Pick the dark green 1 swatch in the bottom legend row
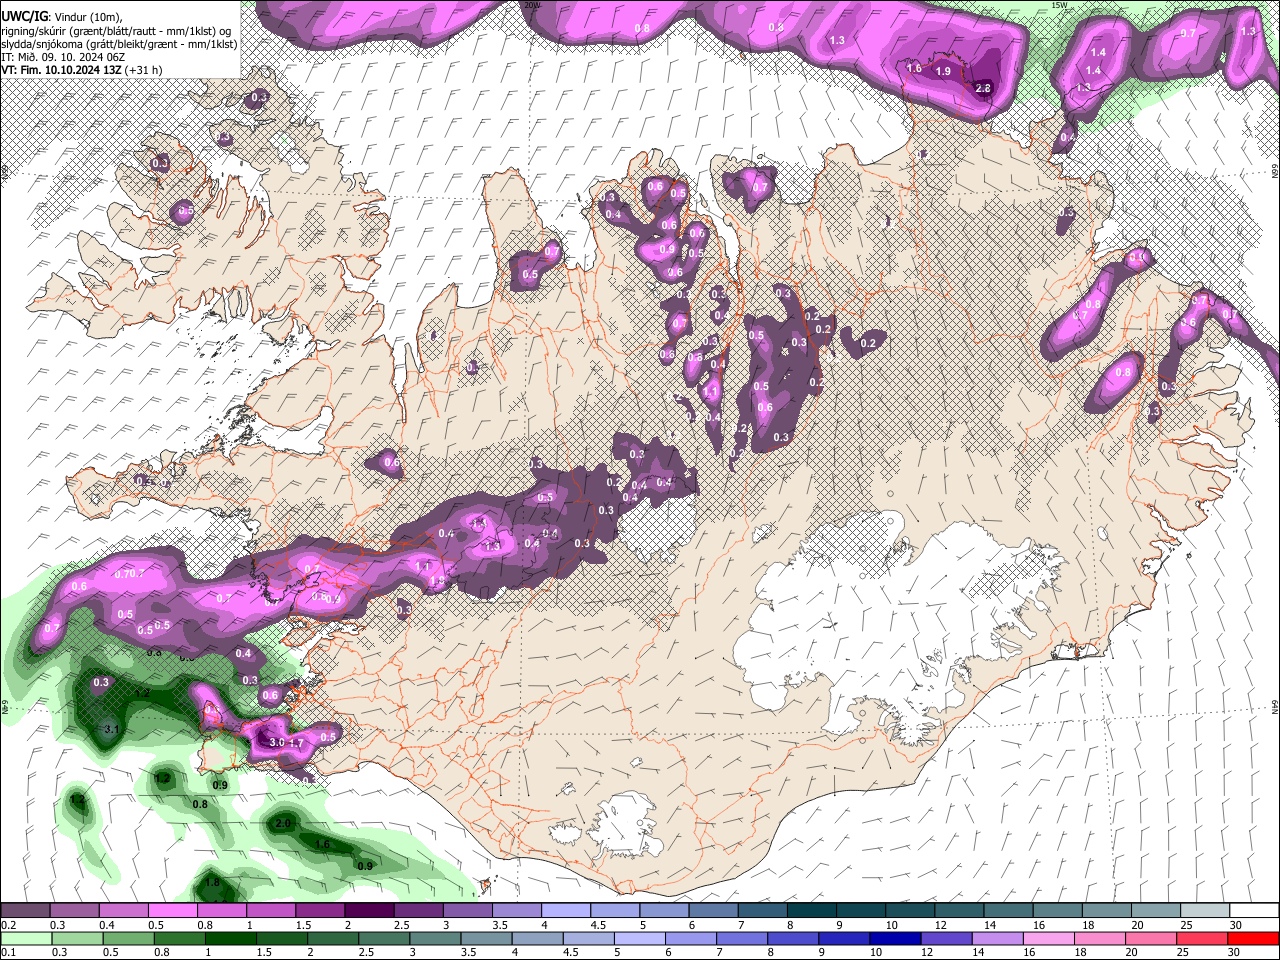The width and height of the screenshot is (1280, 960). coord(229,938)
